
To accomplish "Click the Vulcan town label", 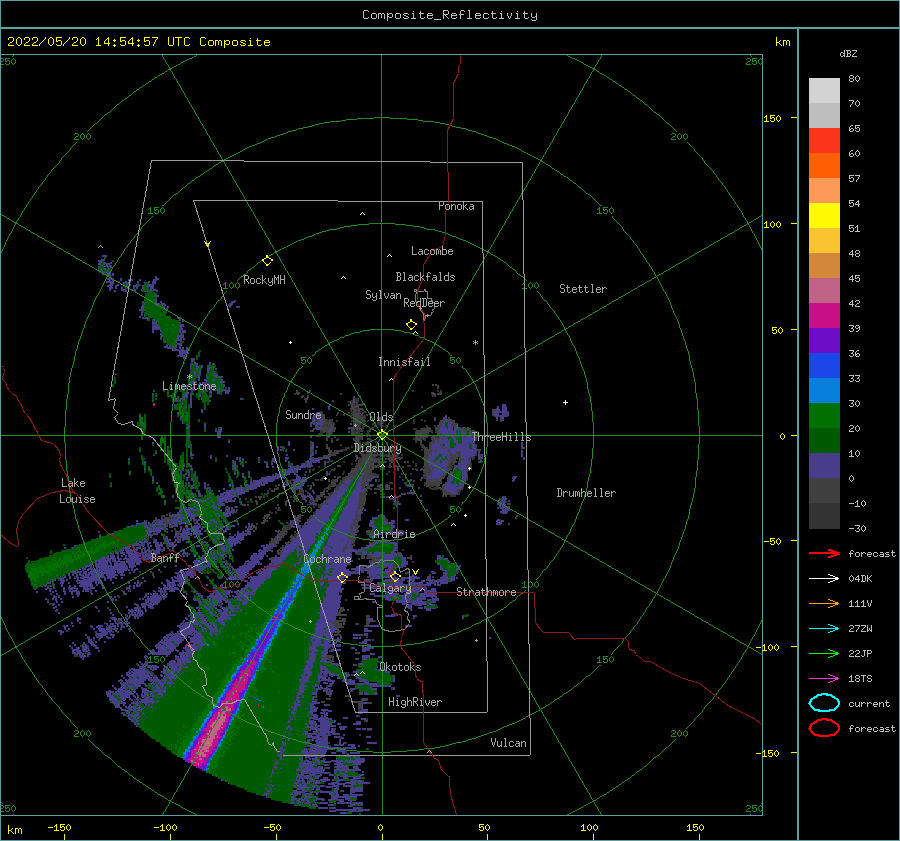I will [508, 743].
